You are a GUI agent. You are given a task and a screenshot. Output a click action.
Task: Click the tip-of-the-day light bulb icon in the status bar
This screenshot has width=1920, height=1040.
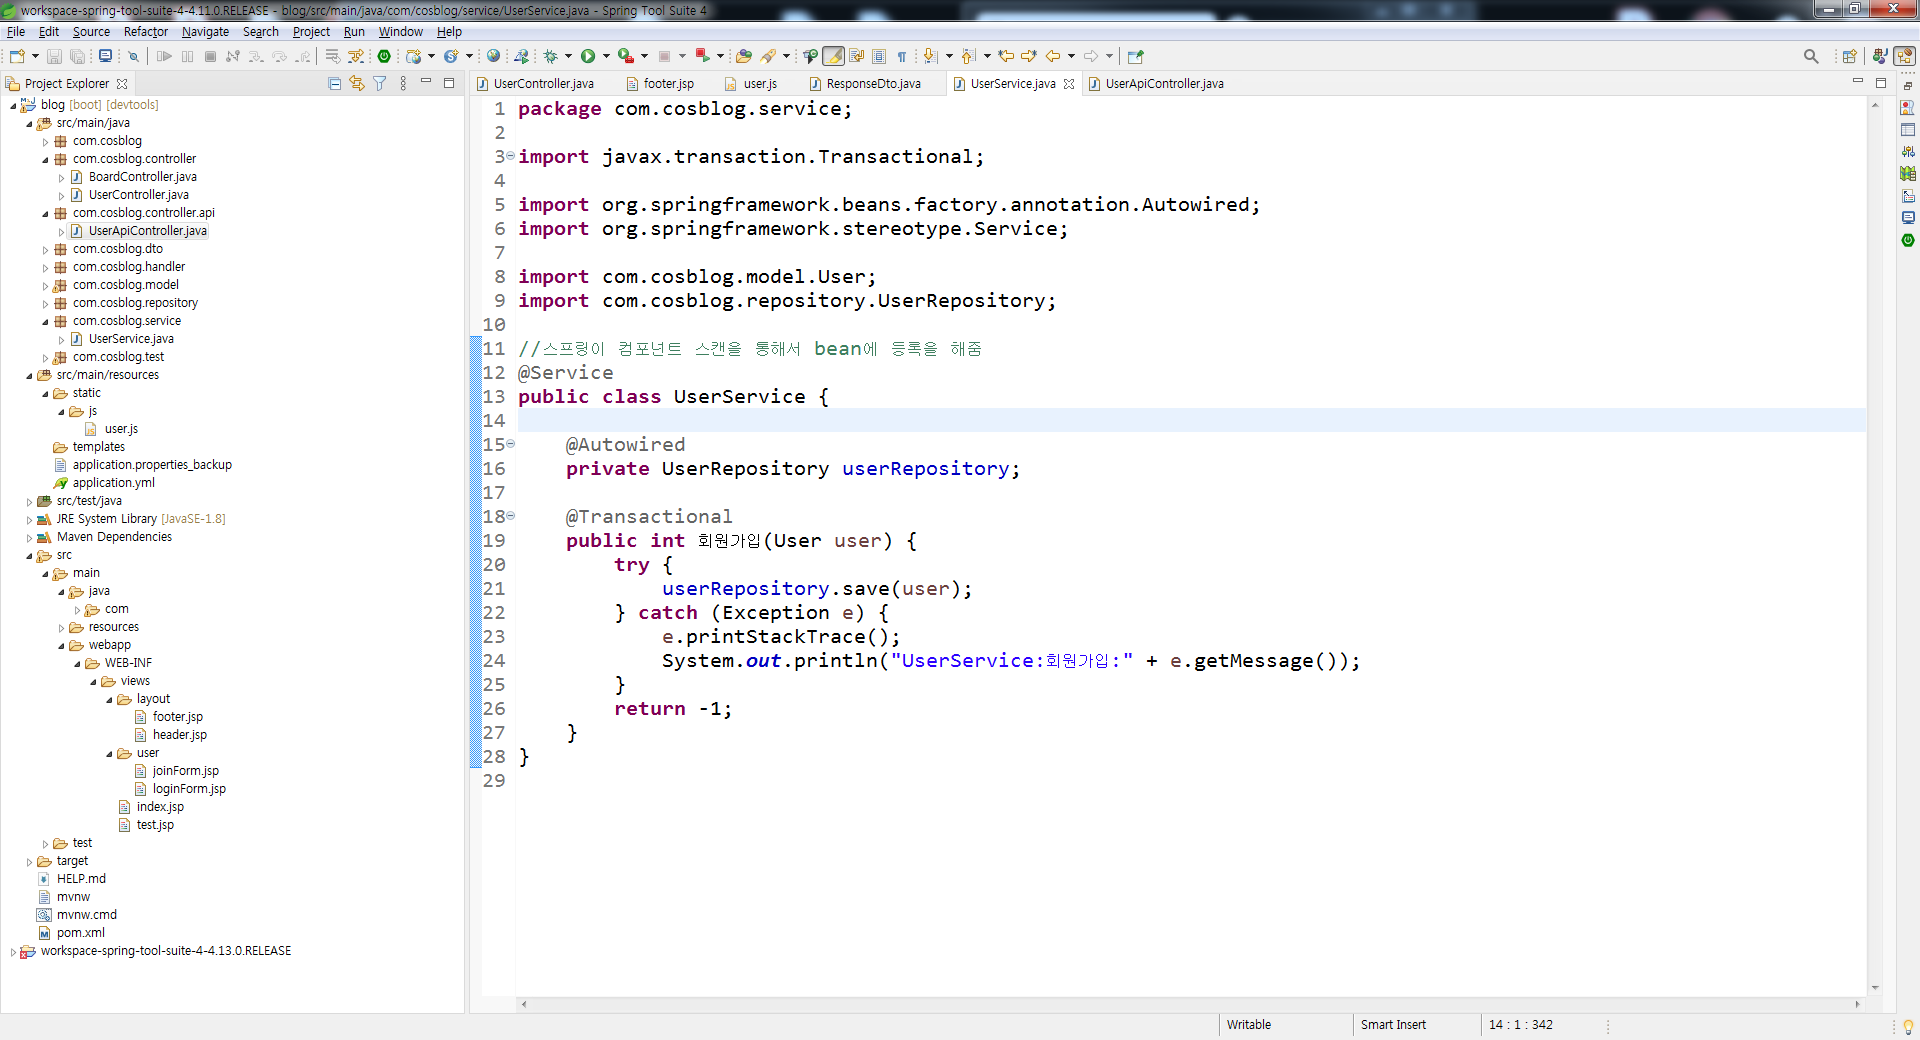coord(1908,1026)
